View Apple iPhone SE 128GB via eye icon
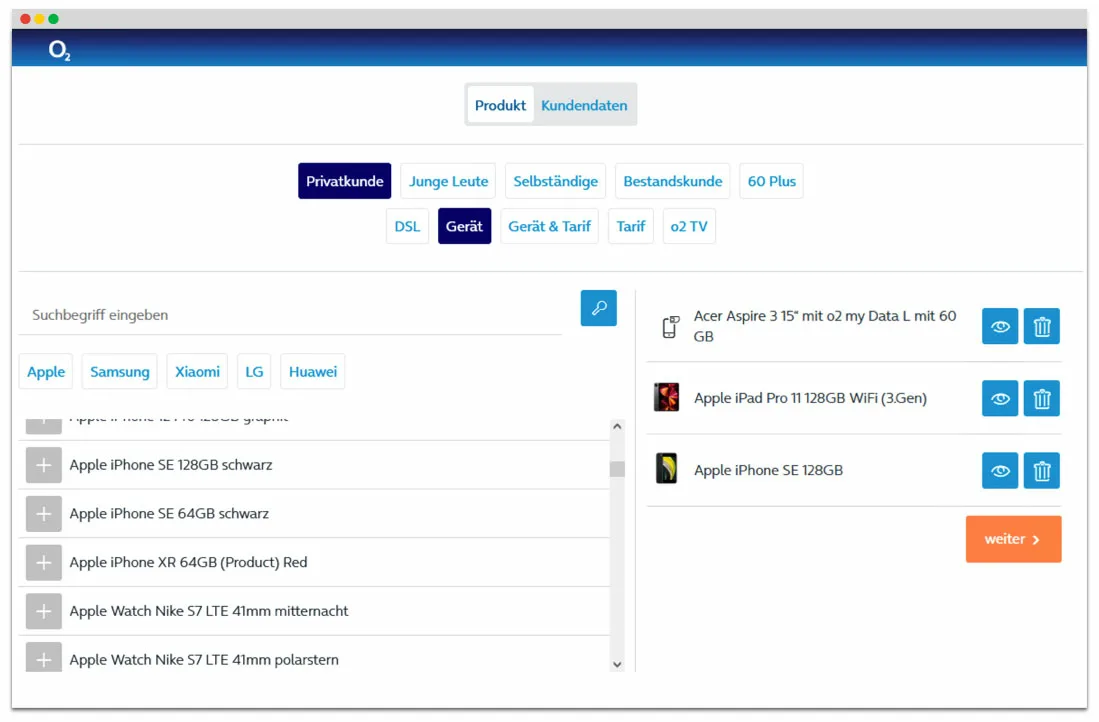Screen dimensions: 1099x722 (999, 470)
